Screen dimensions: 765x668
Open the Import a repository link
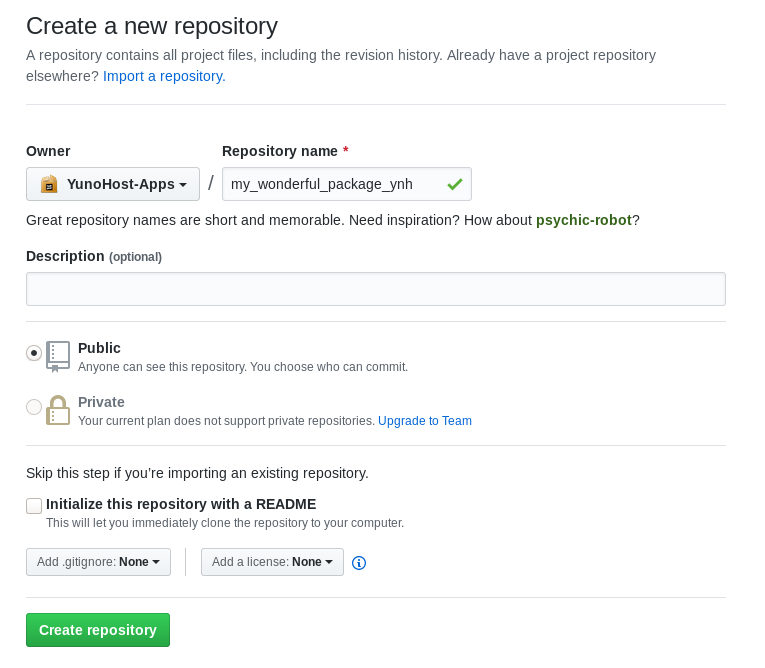tap(164, 76)
